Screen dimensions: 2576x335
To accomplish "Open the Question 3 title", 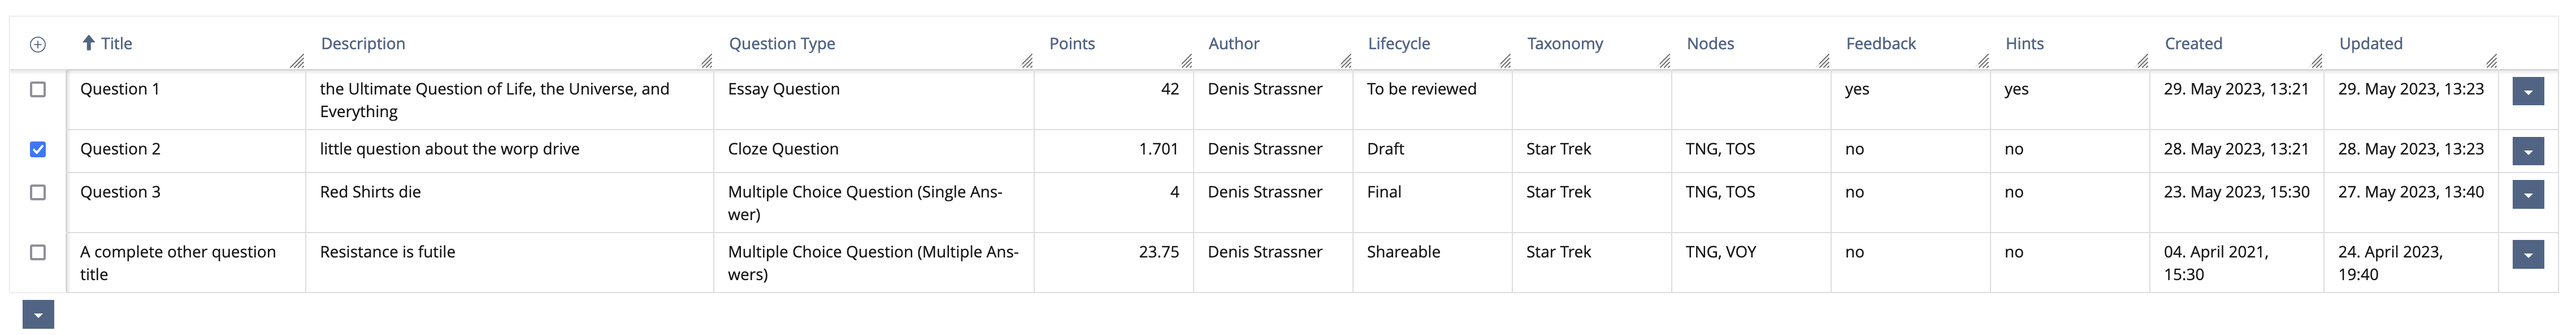I will (120, 192).
